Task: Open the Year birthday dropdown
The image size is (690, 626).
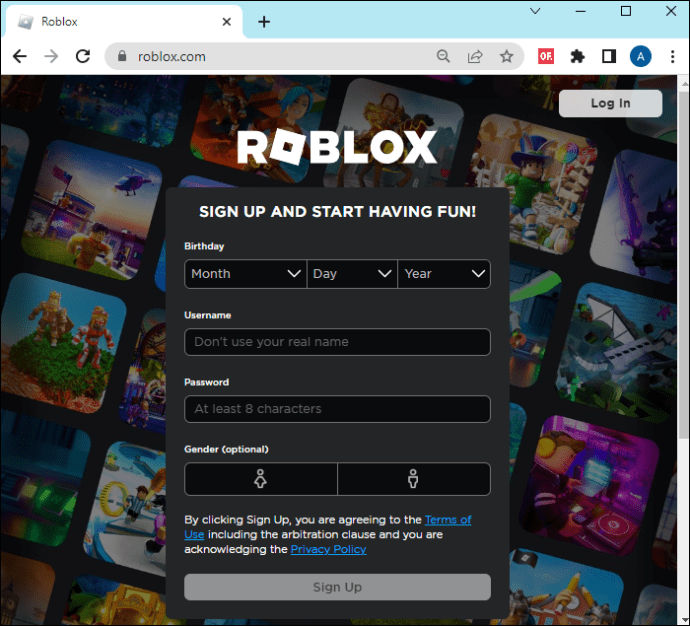Action: click(x=444, y=274)
